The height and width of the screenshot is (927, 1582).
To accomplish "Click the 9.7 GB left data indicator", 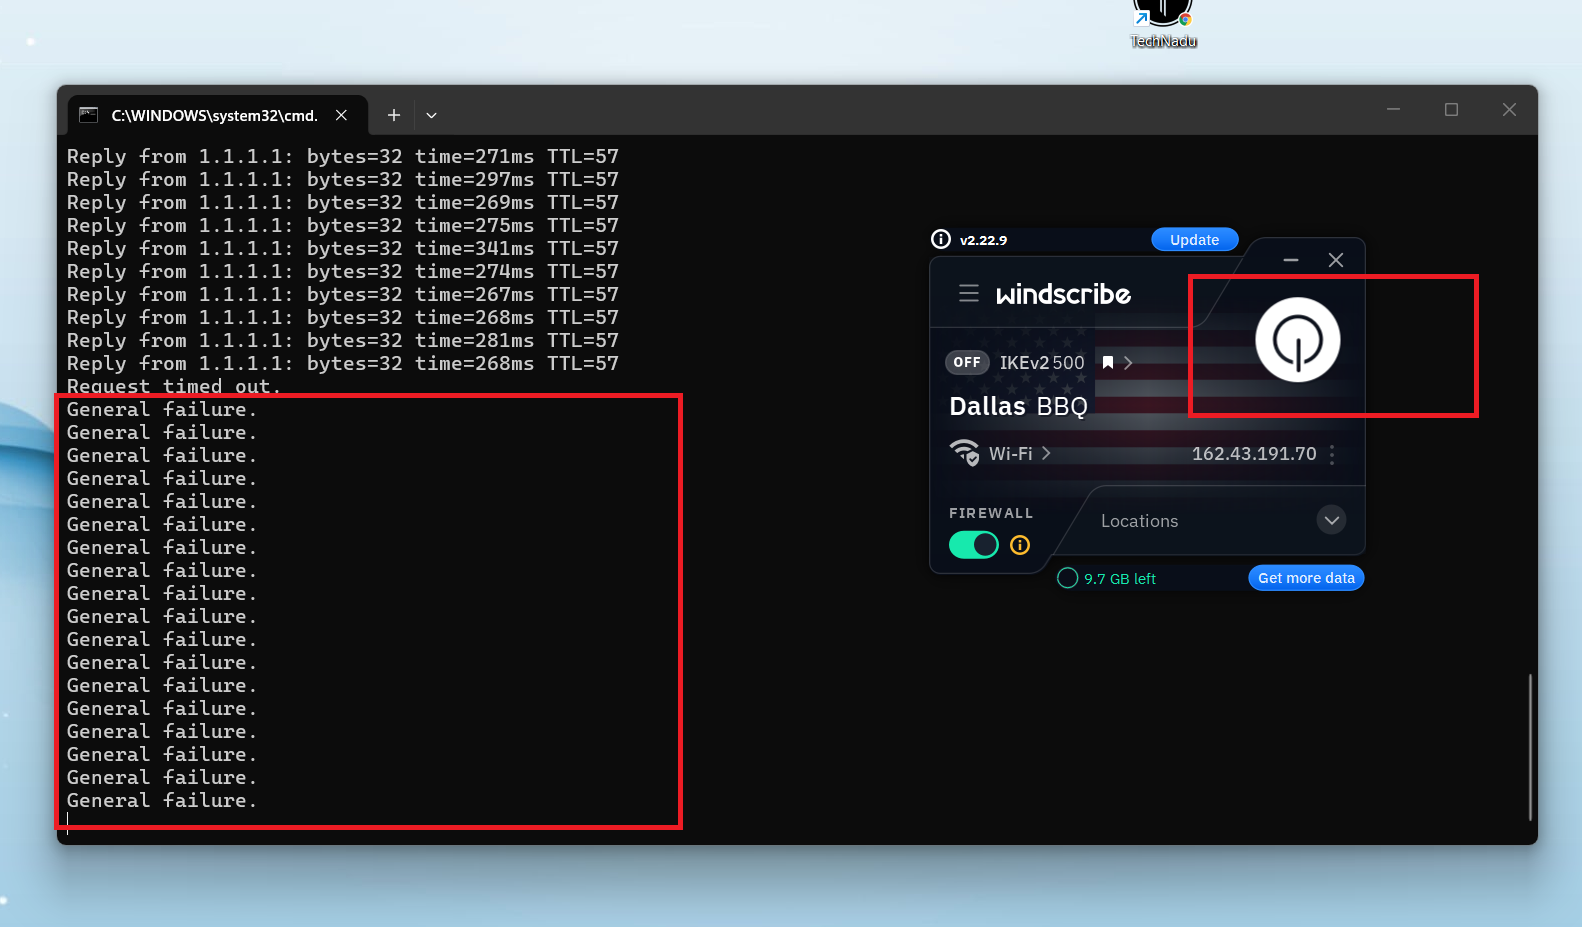I will point(1107,578).
